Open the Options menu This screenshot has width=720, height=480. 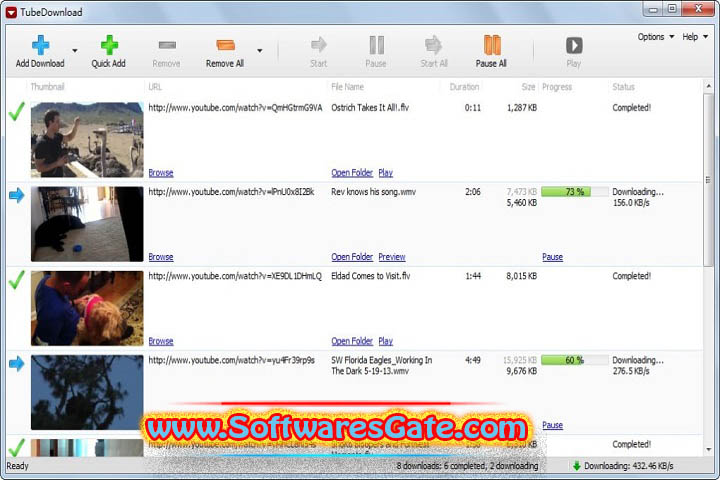click(656, 37)
